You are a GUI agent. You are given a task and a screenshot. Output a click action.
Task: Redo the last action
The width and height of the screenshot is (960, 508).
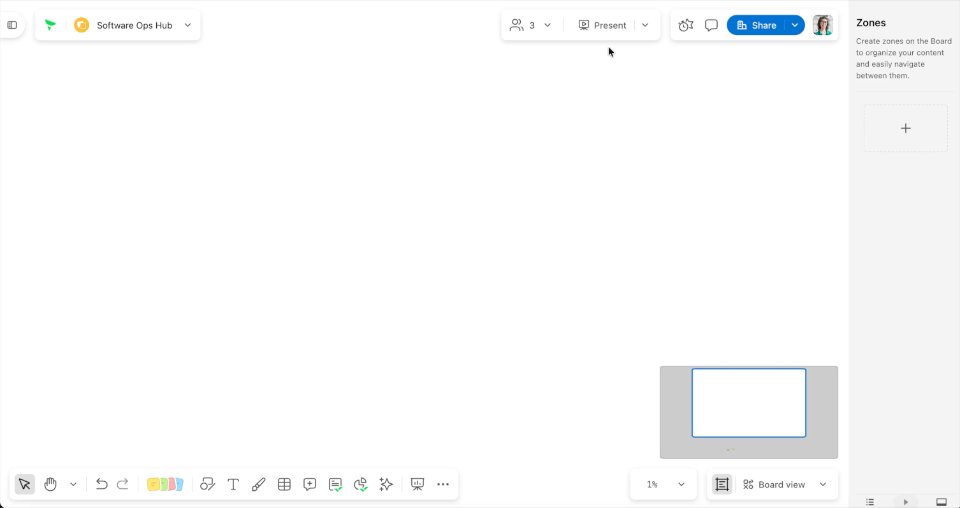click(x=122, y=484)
